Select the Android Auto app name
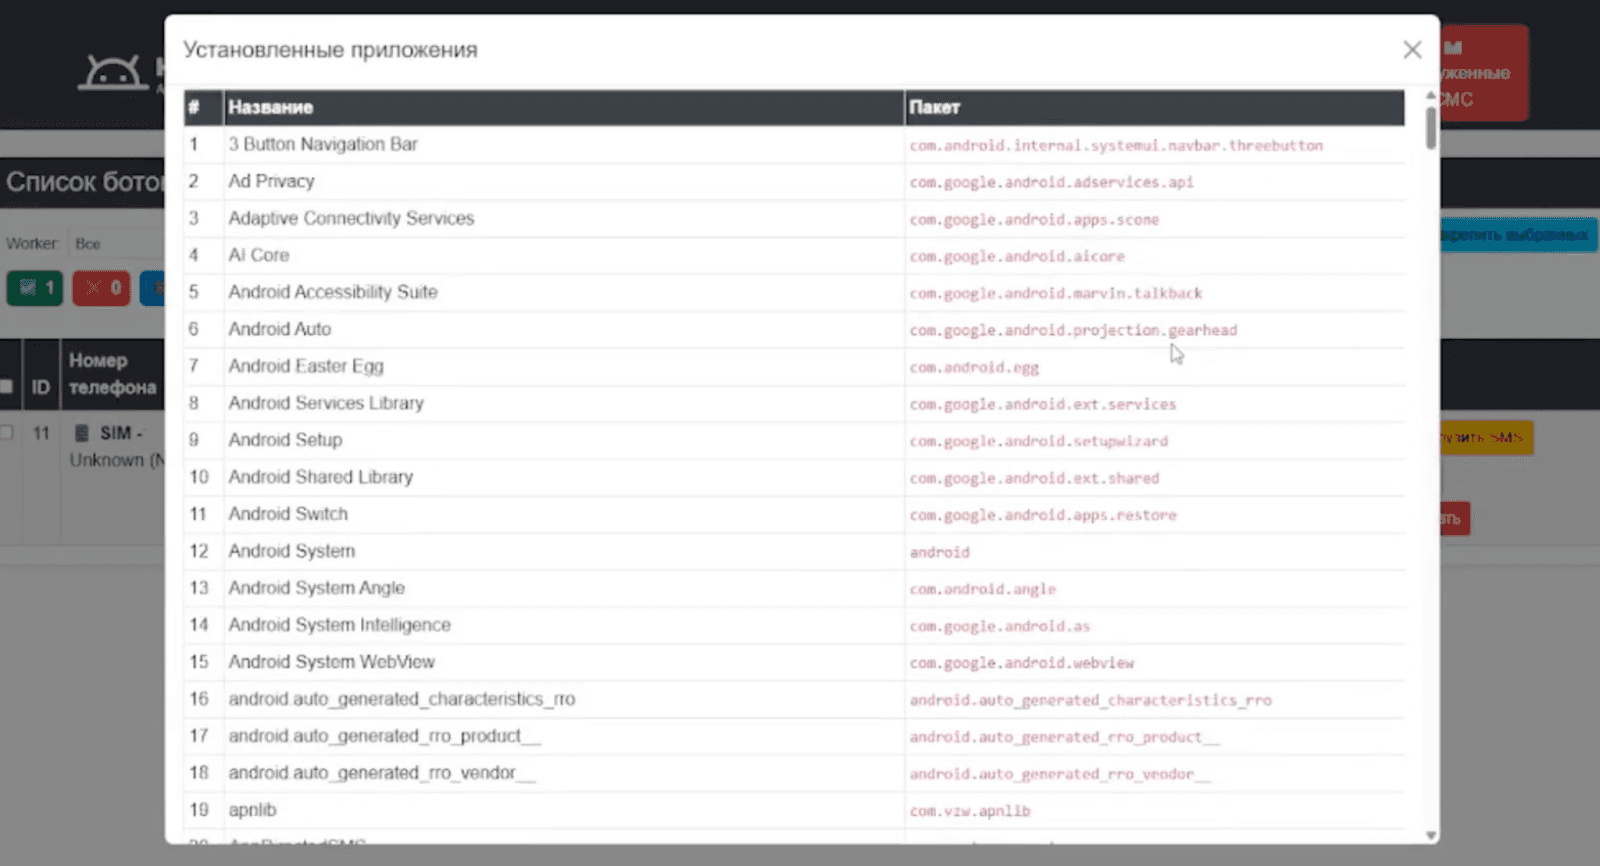The height and width of the screenshot is (866, 1600). tap(279, 329)
